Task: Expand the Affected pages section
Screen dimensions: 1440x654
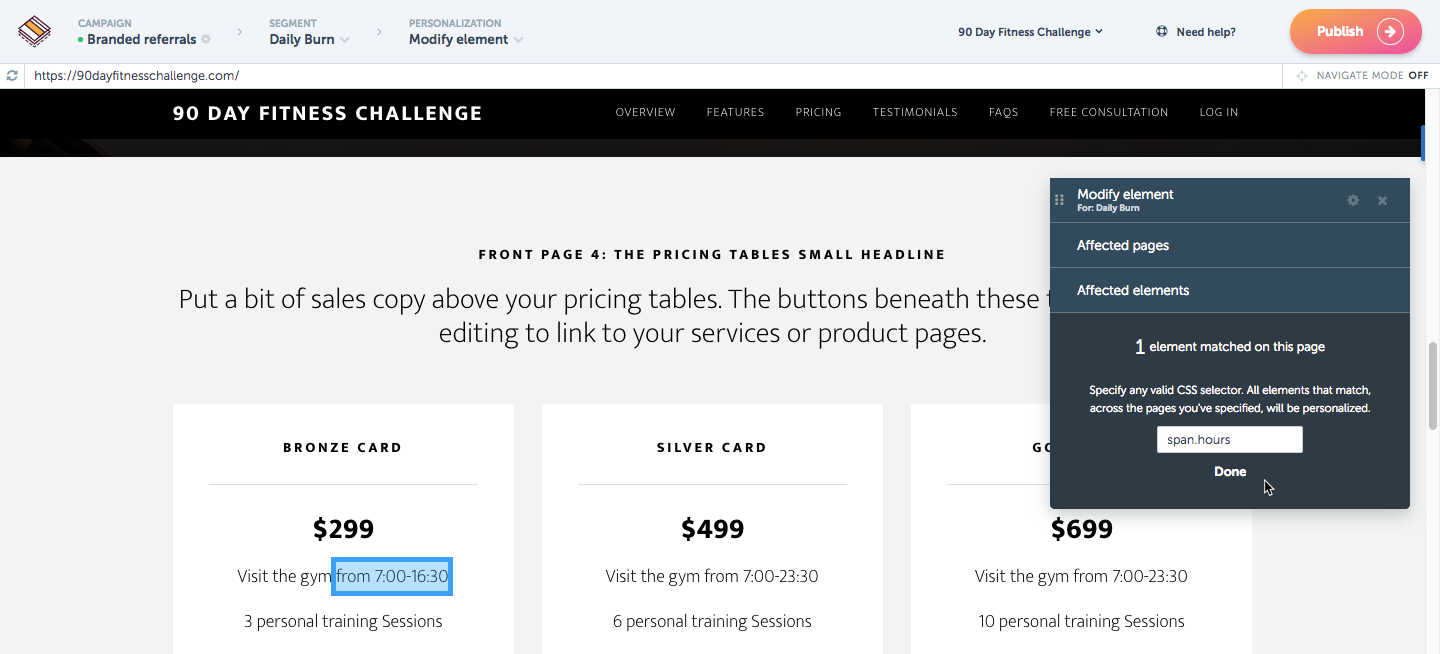Action: (x=1230, y=245)
